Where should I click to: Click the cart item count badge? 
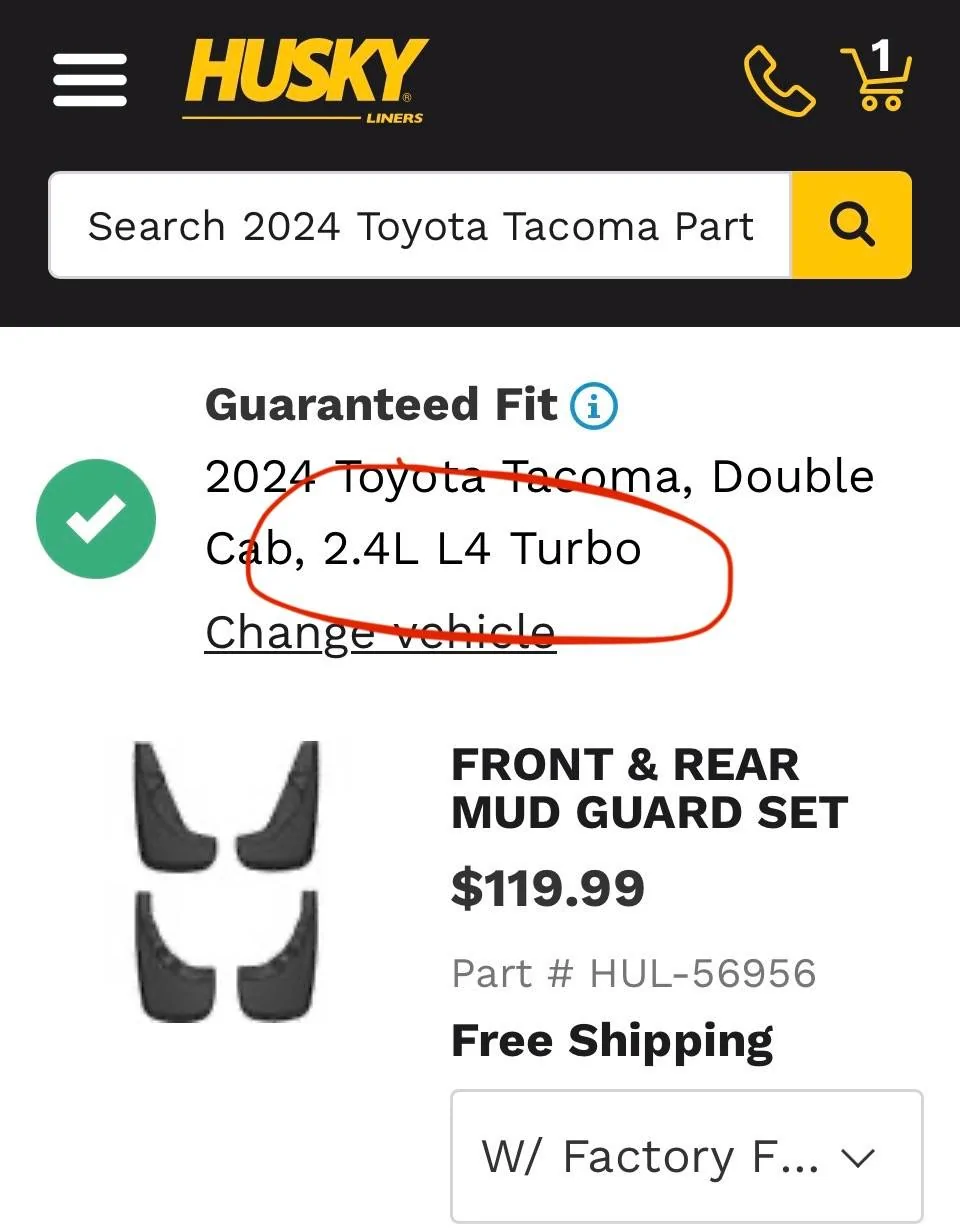tap(881, 57)
